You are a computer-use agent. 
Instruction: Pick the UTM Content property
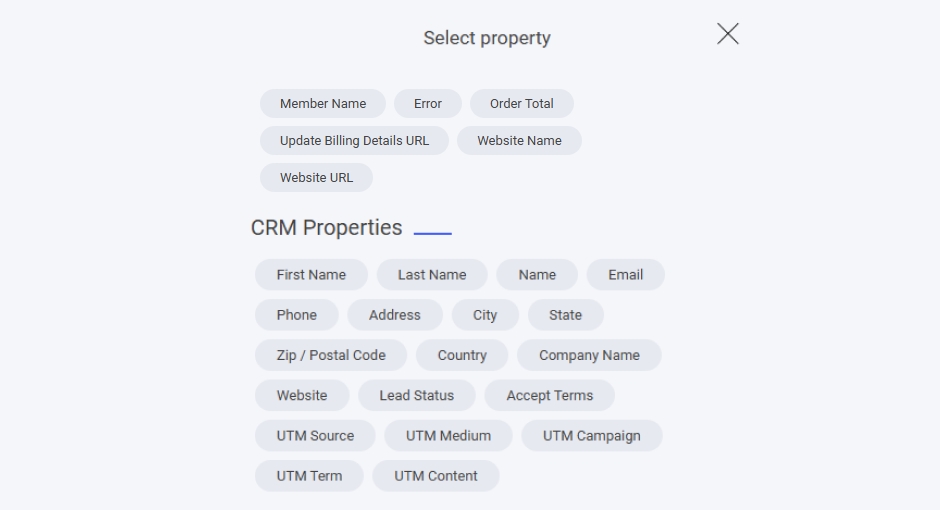point(435,476)
